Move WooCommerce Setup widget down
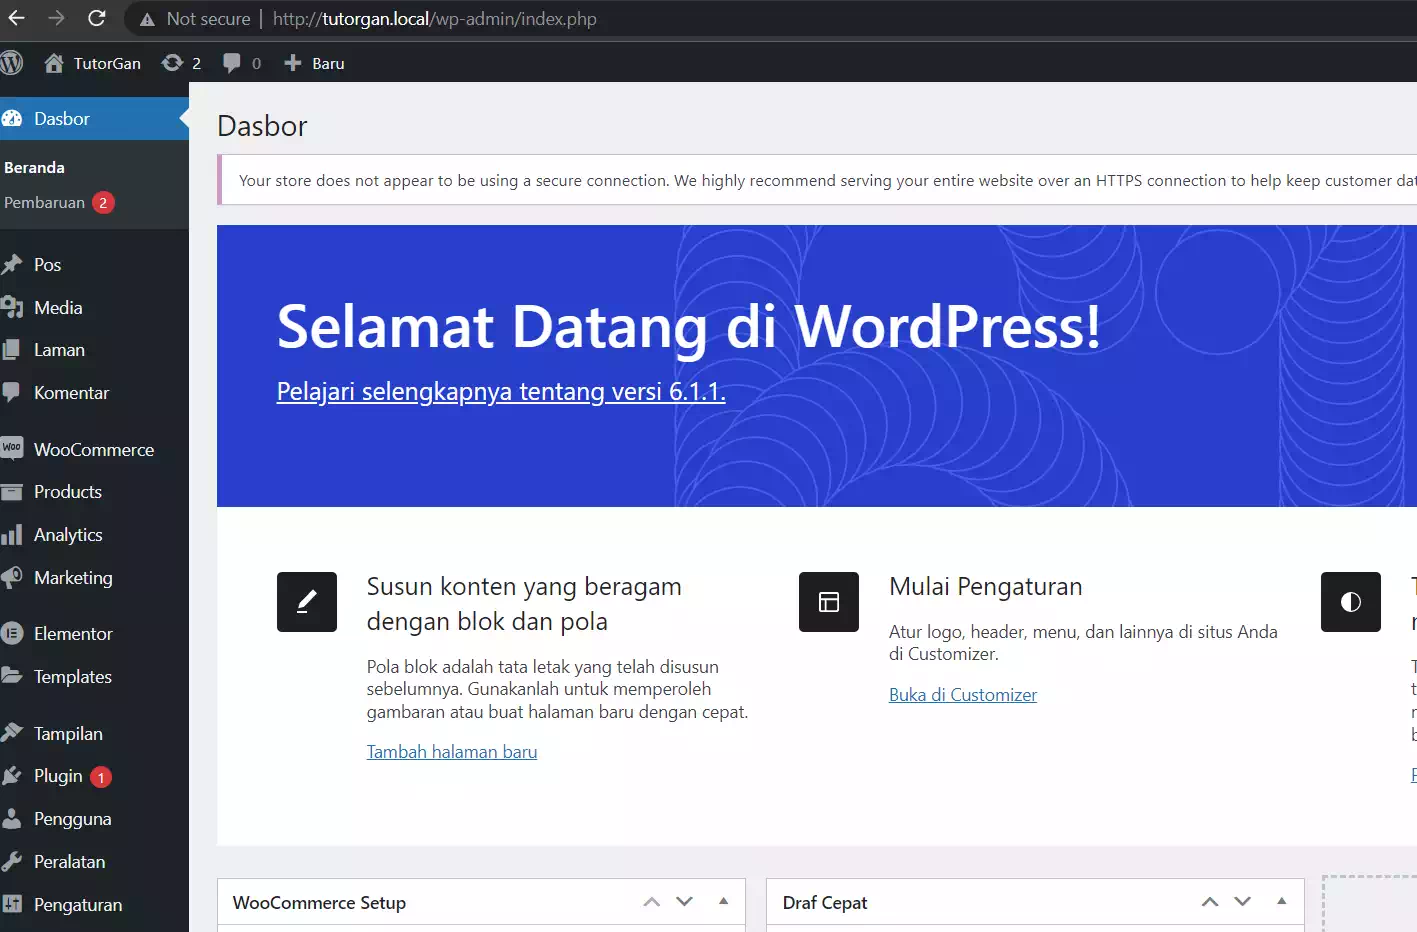The width and height of the screenshot is (1417, 932). pyautogui.click(x=685, y=902)
